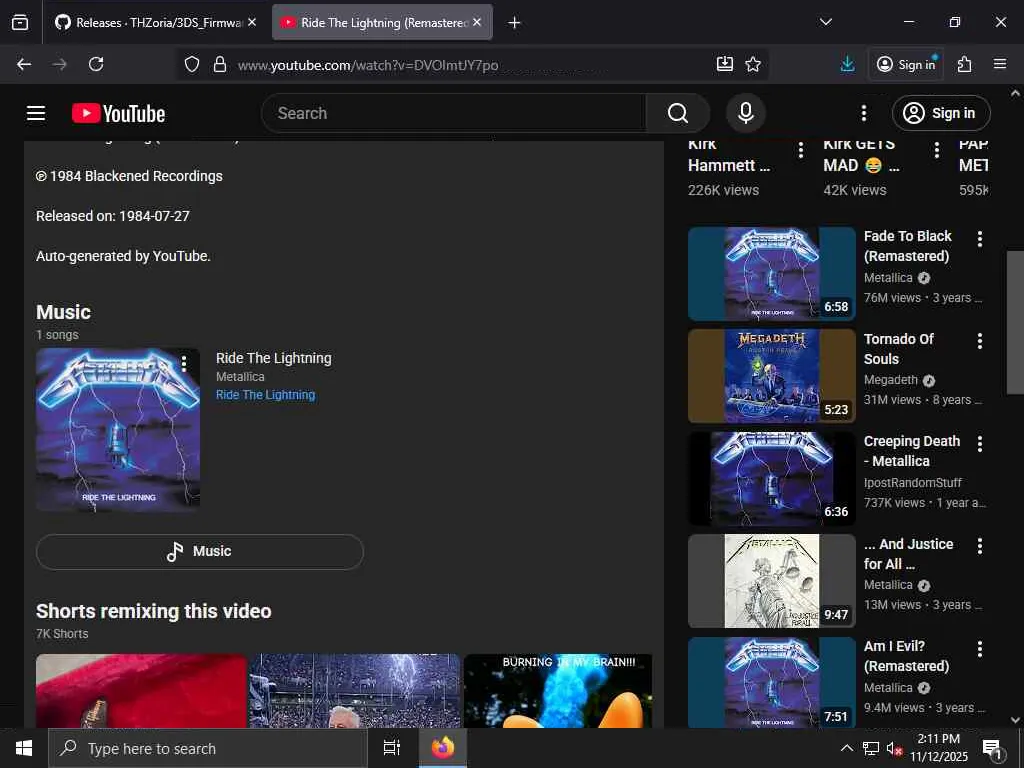Open the Firefox downloads panel arrow
Screen dimensions: 1024x768
[847, 64]
